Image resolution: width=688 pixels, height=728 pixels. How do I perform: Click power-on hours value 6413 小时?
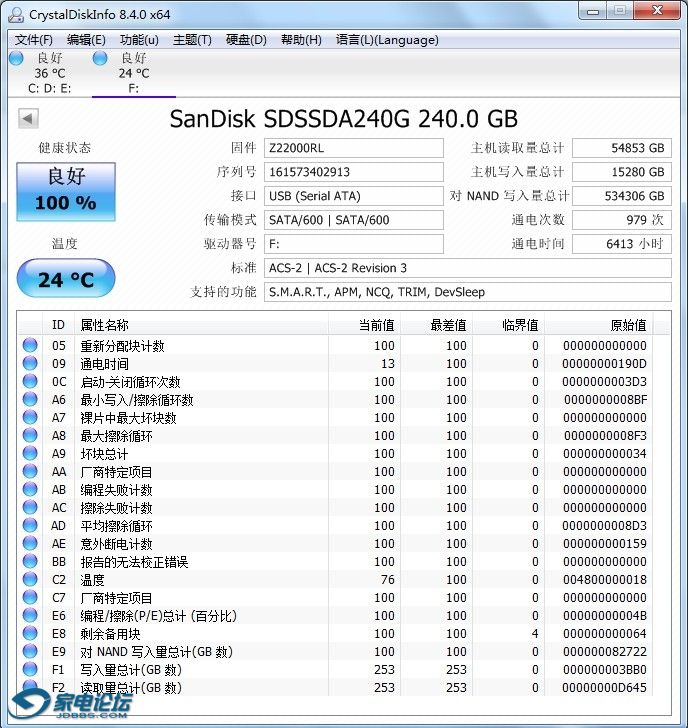[x=622, y=244]
